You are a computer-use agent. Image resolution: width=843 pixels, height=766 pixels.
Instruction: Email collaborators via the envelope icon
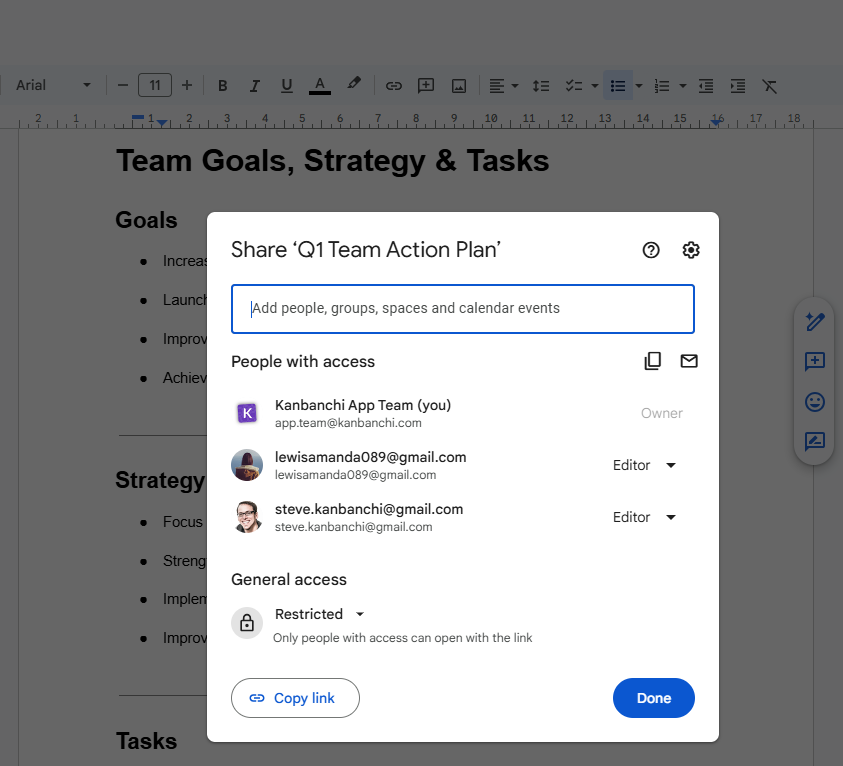click(x=689, y=362)
